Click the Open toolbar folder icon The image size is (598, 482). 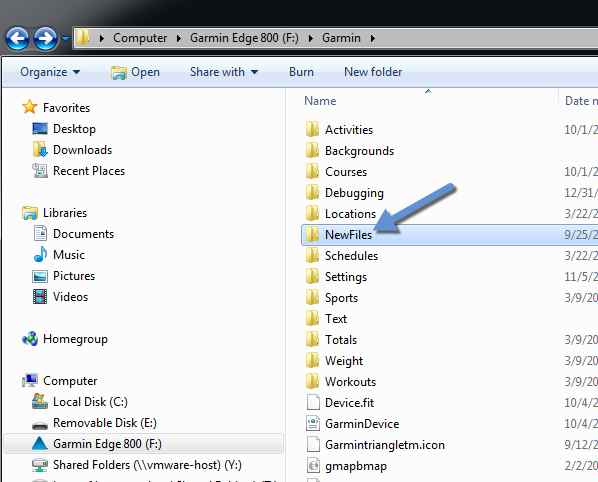pos(119,72)
